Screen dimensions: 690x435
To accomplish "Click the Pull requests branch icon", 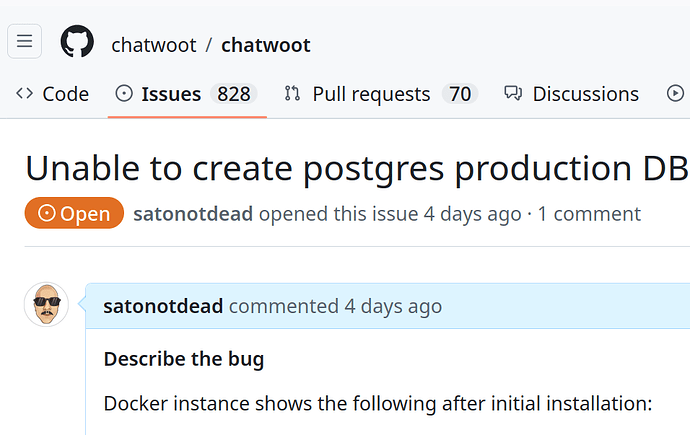I will tap(293, 94).
